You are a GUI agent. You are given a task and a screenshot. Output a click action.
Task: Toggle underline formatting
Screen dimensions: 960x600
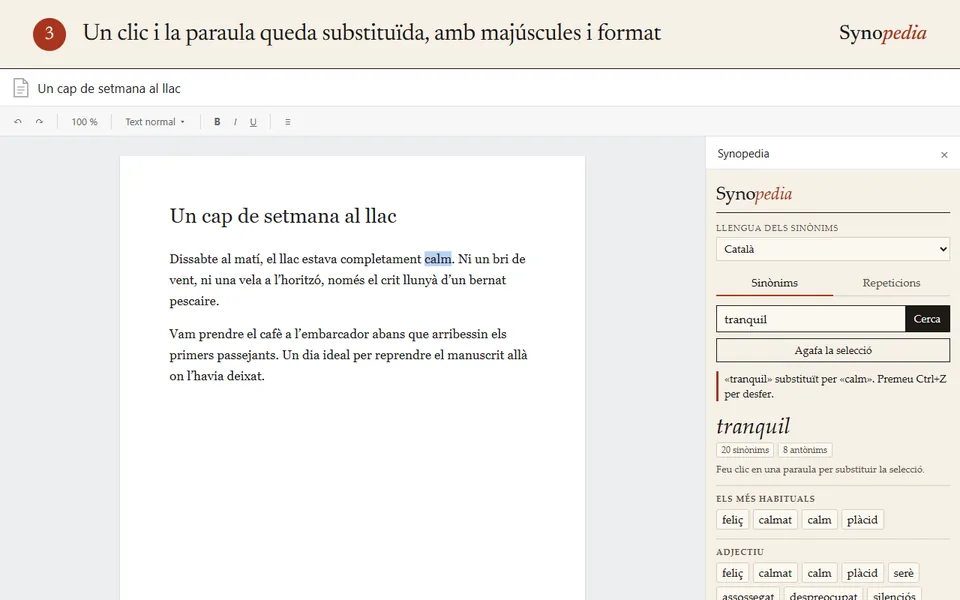pyautogui.click(x=253, y=122)
